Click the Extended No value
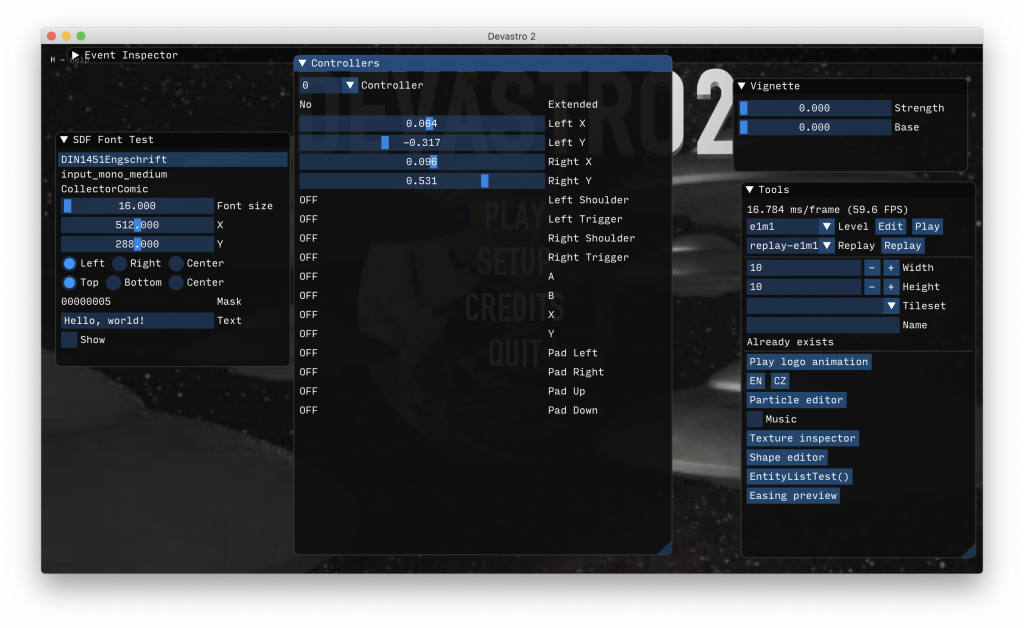The height and width of the screenshot is (628, 1024). (306, 104)
